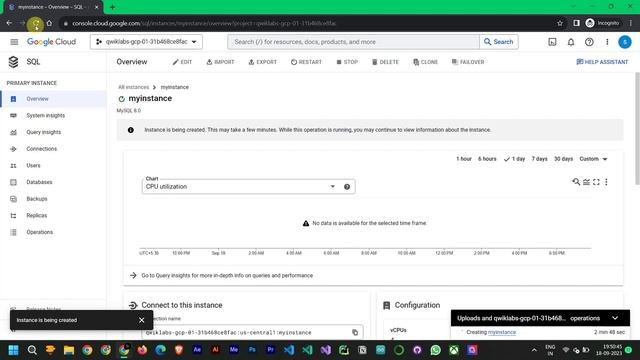Select the 1 hour time range
The image size is (640, 360).
point(464,159)
